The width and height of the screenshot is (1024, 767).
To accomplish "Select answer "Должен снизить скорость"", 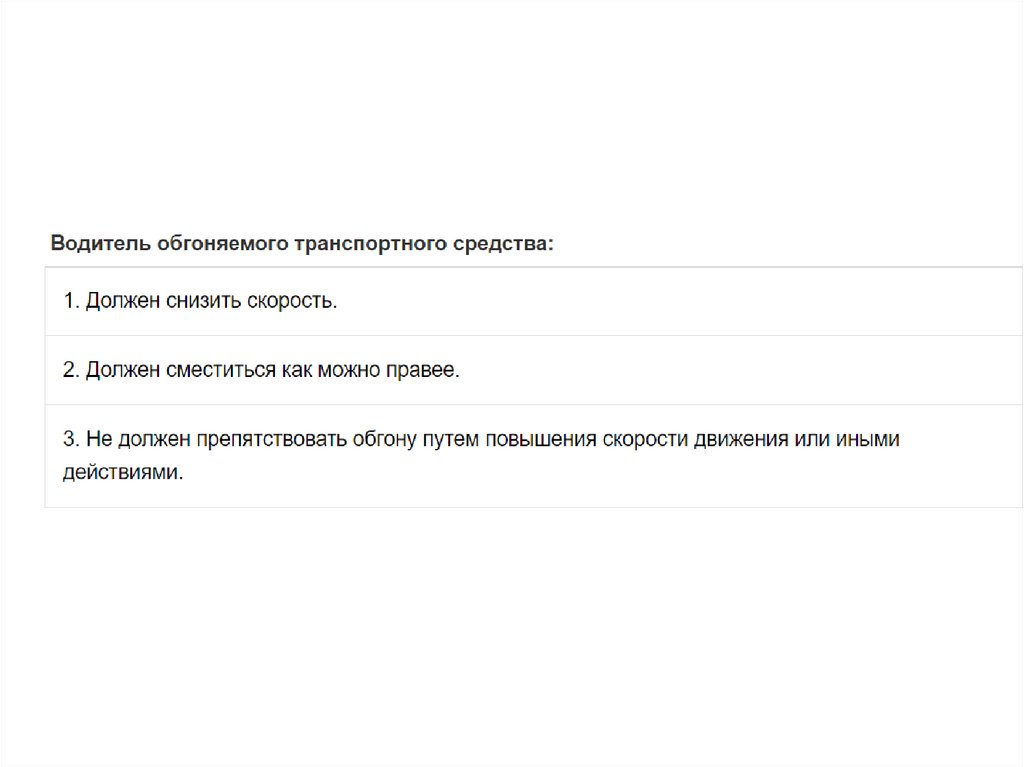I will pyautogui.click(x=200, y=301).
